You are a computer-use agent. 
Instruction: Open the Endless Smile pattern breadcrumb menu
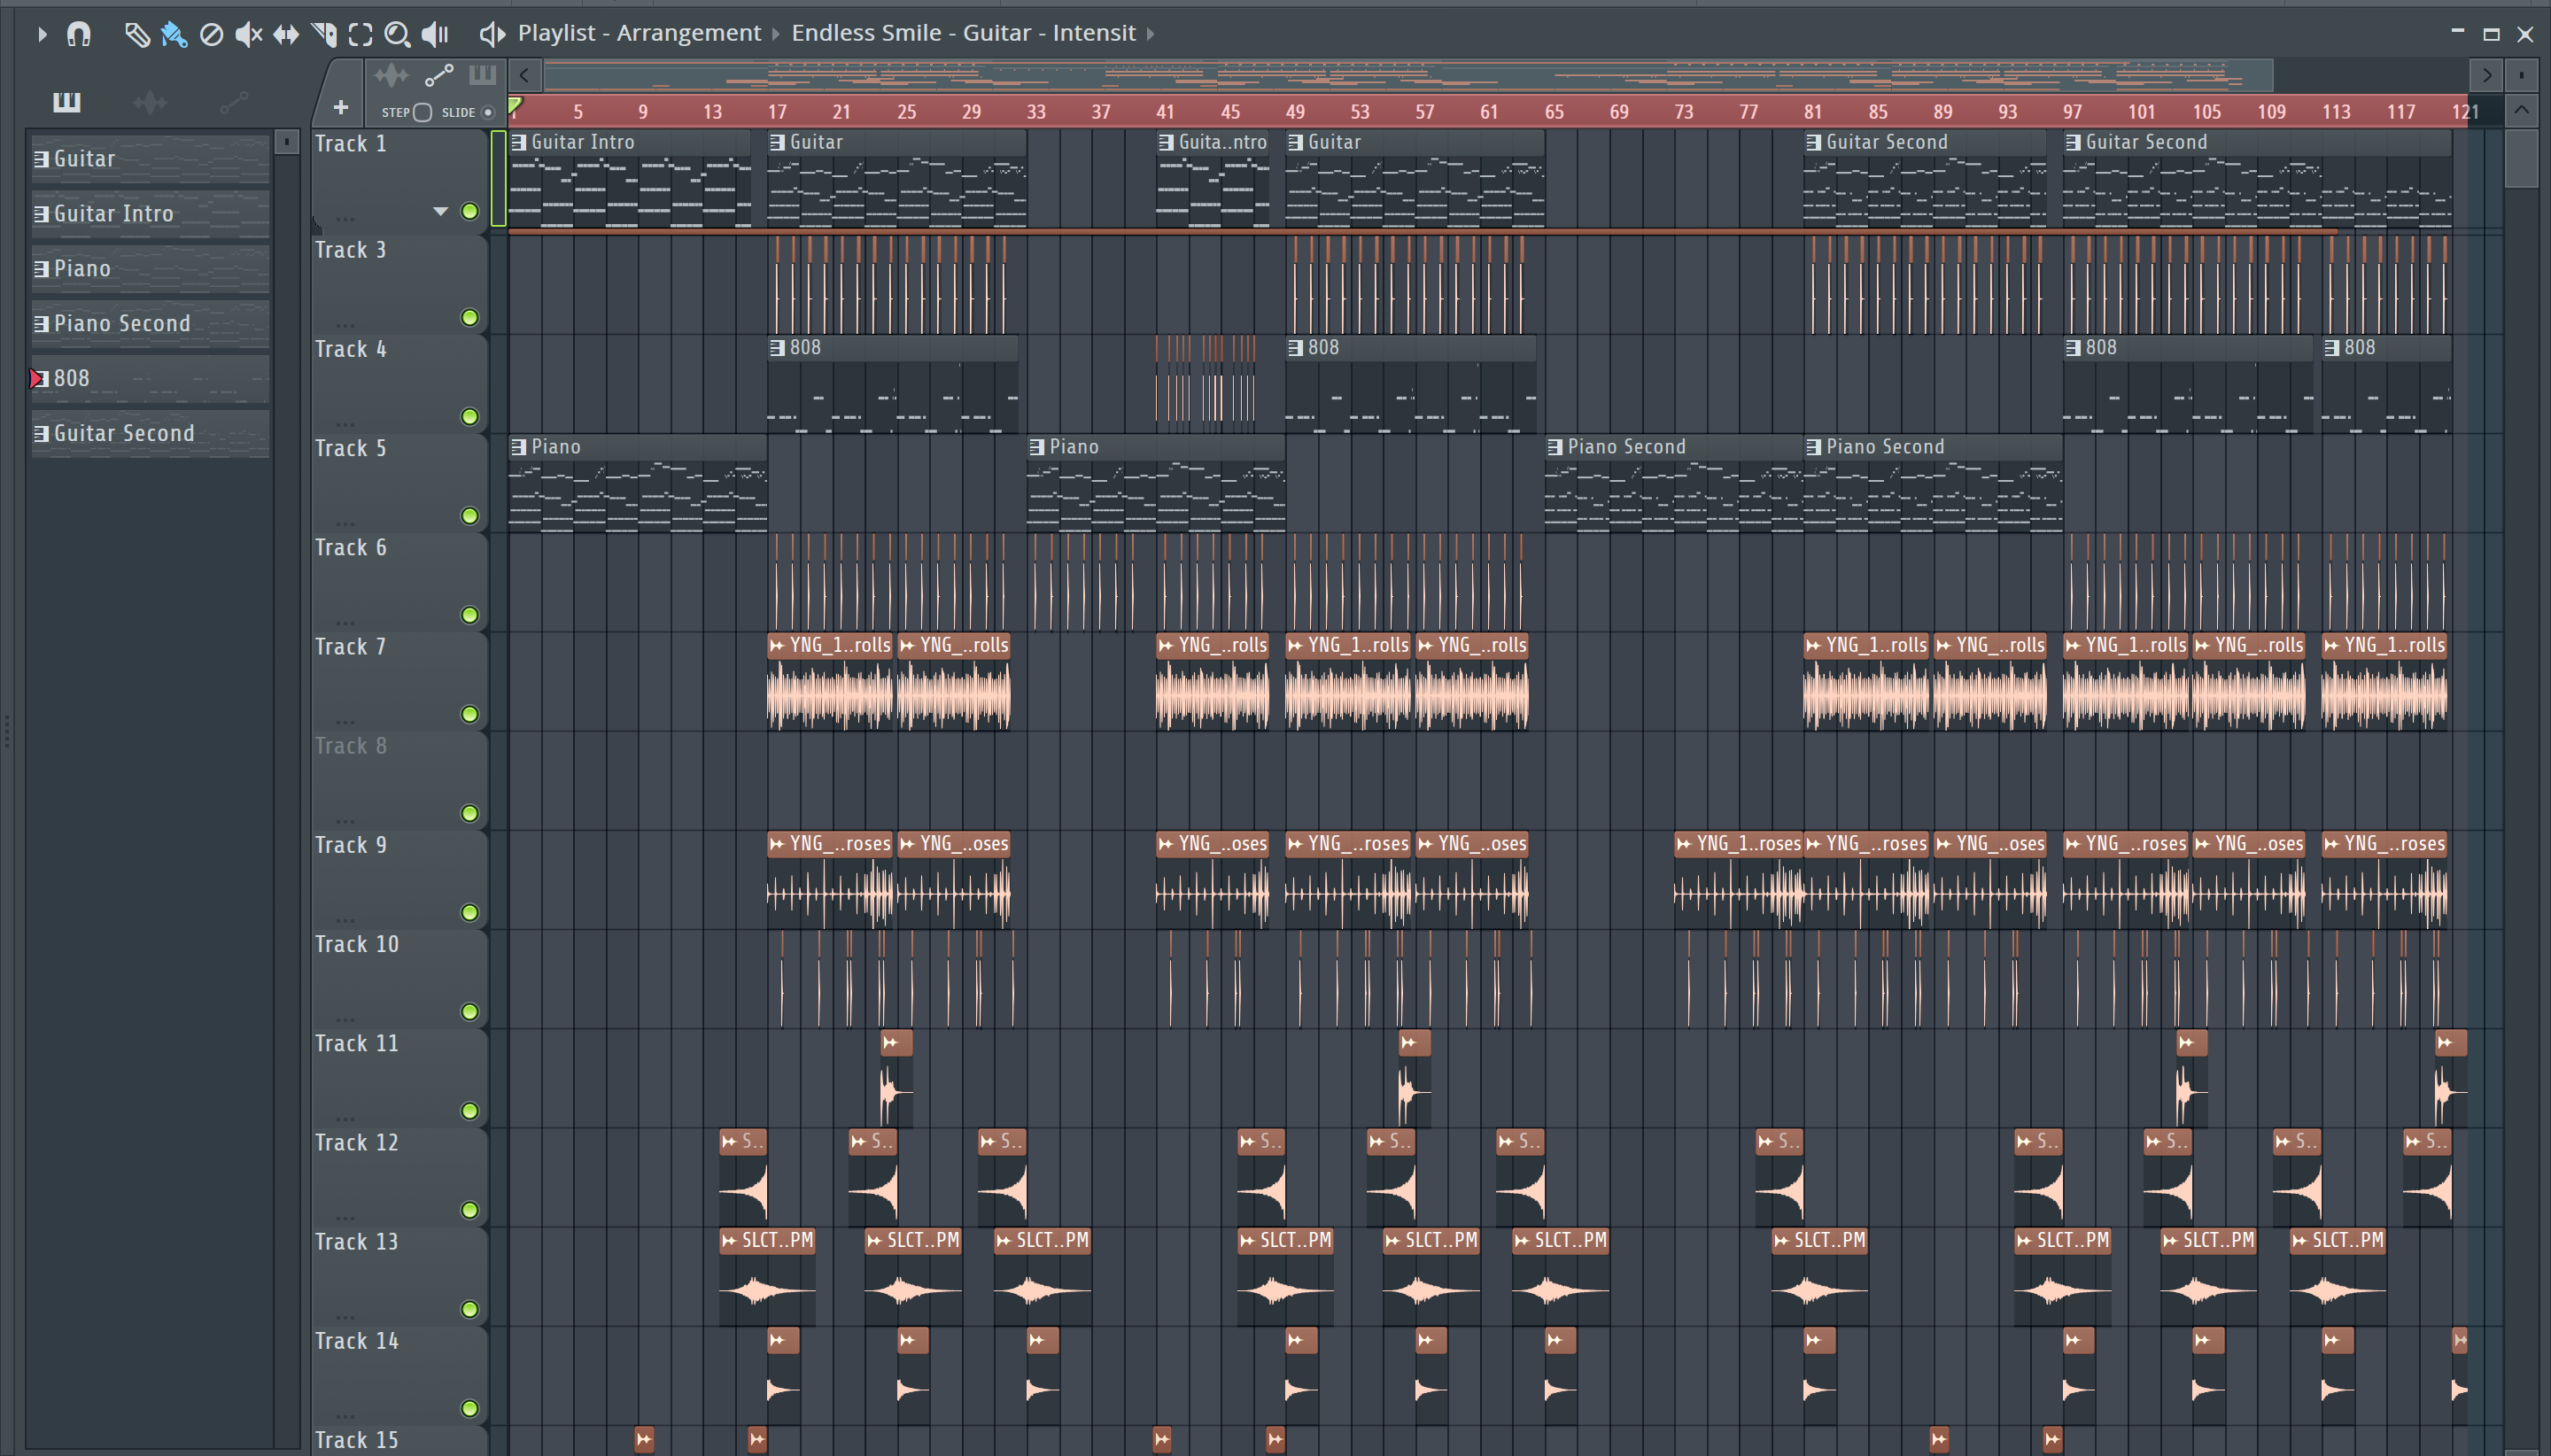[x=964, y=33]
